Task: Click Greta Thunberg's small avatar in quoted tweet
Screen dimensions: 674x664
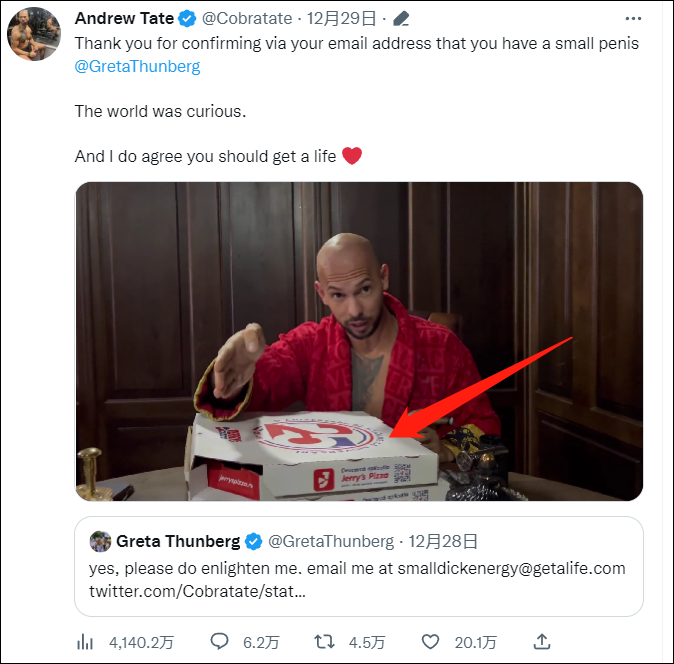Action: (100, 542)
